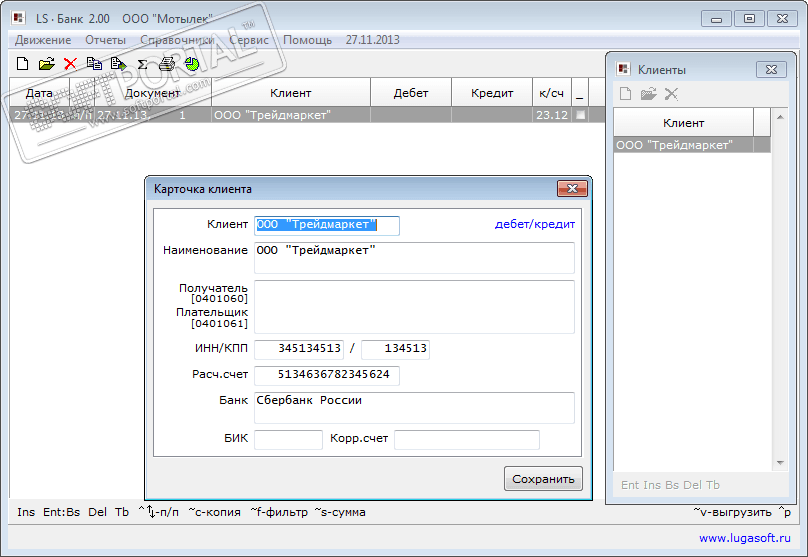Click the scroll down arrow in Клиенты list
The image size is (808, 557).
click(x=780, y=463)
